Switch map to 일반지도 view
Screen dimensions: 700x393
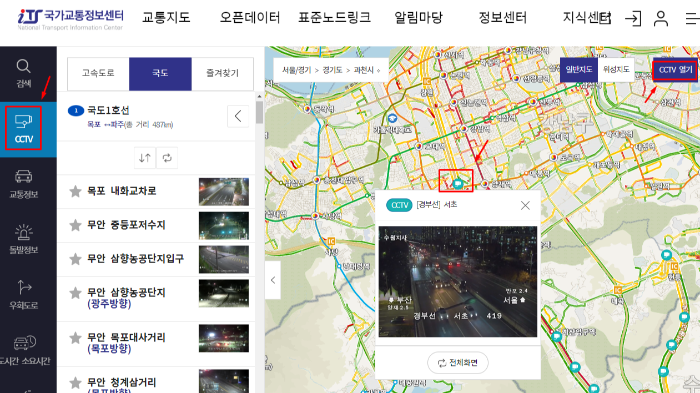(x=579, y=69)
